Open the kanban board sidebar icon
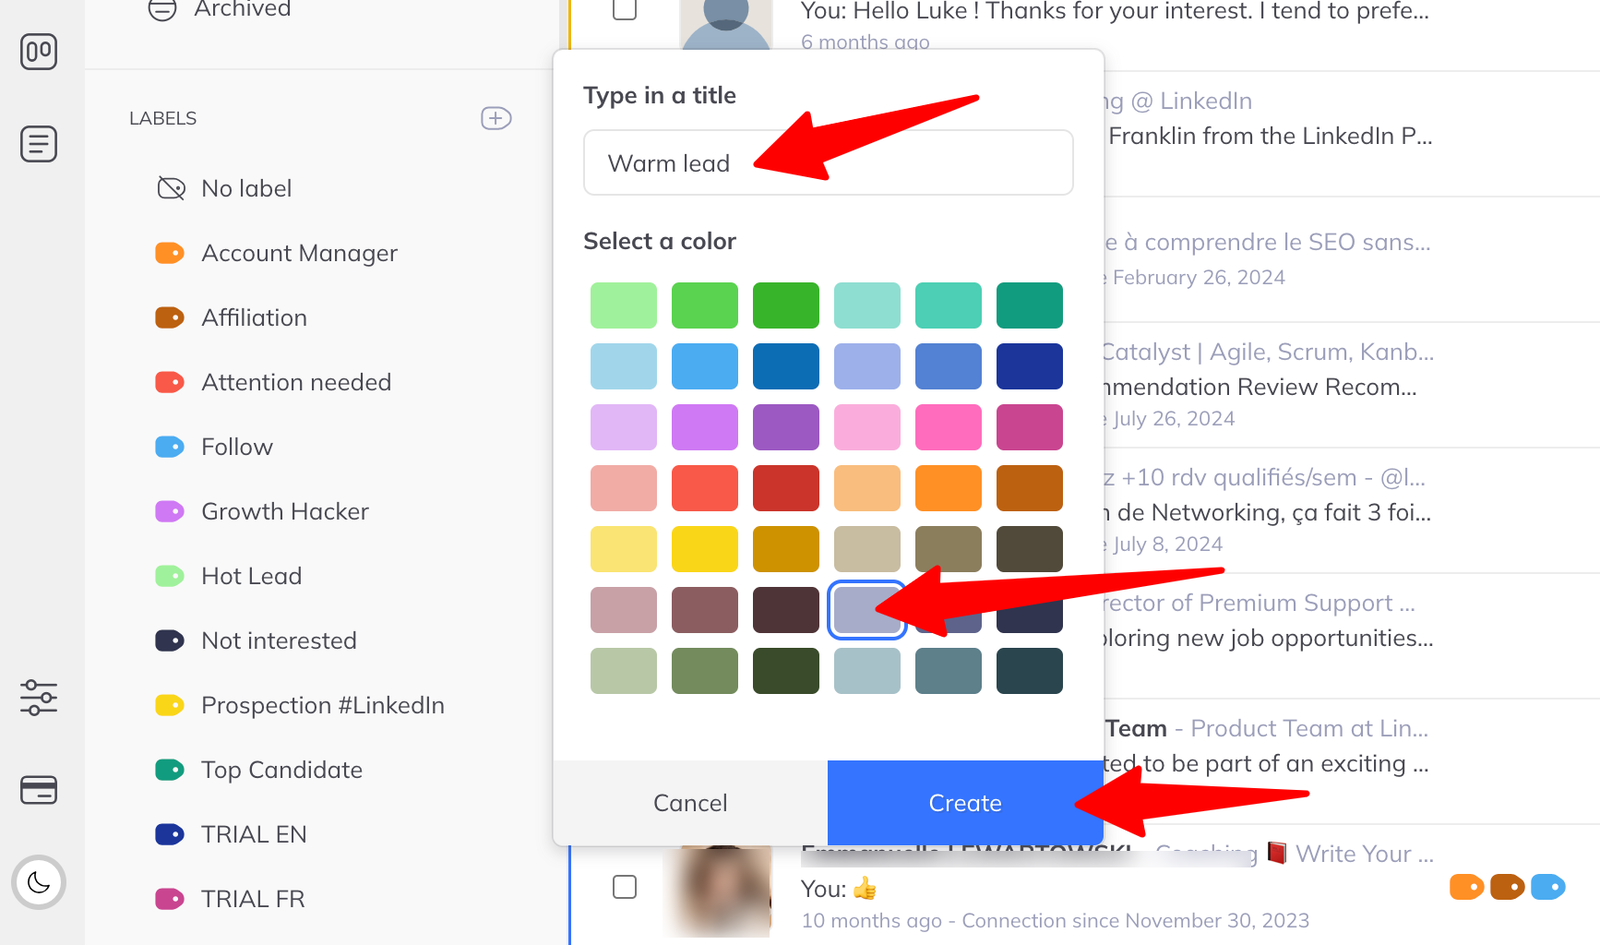1600x945 pixels. [x=39, y=52]
